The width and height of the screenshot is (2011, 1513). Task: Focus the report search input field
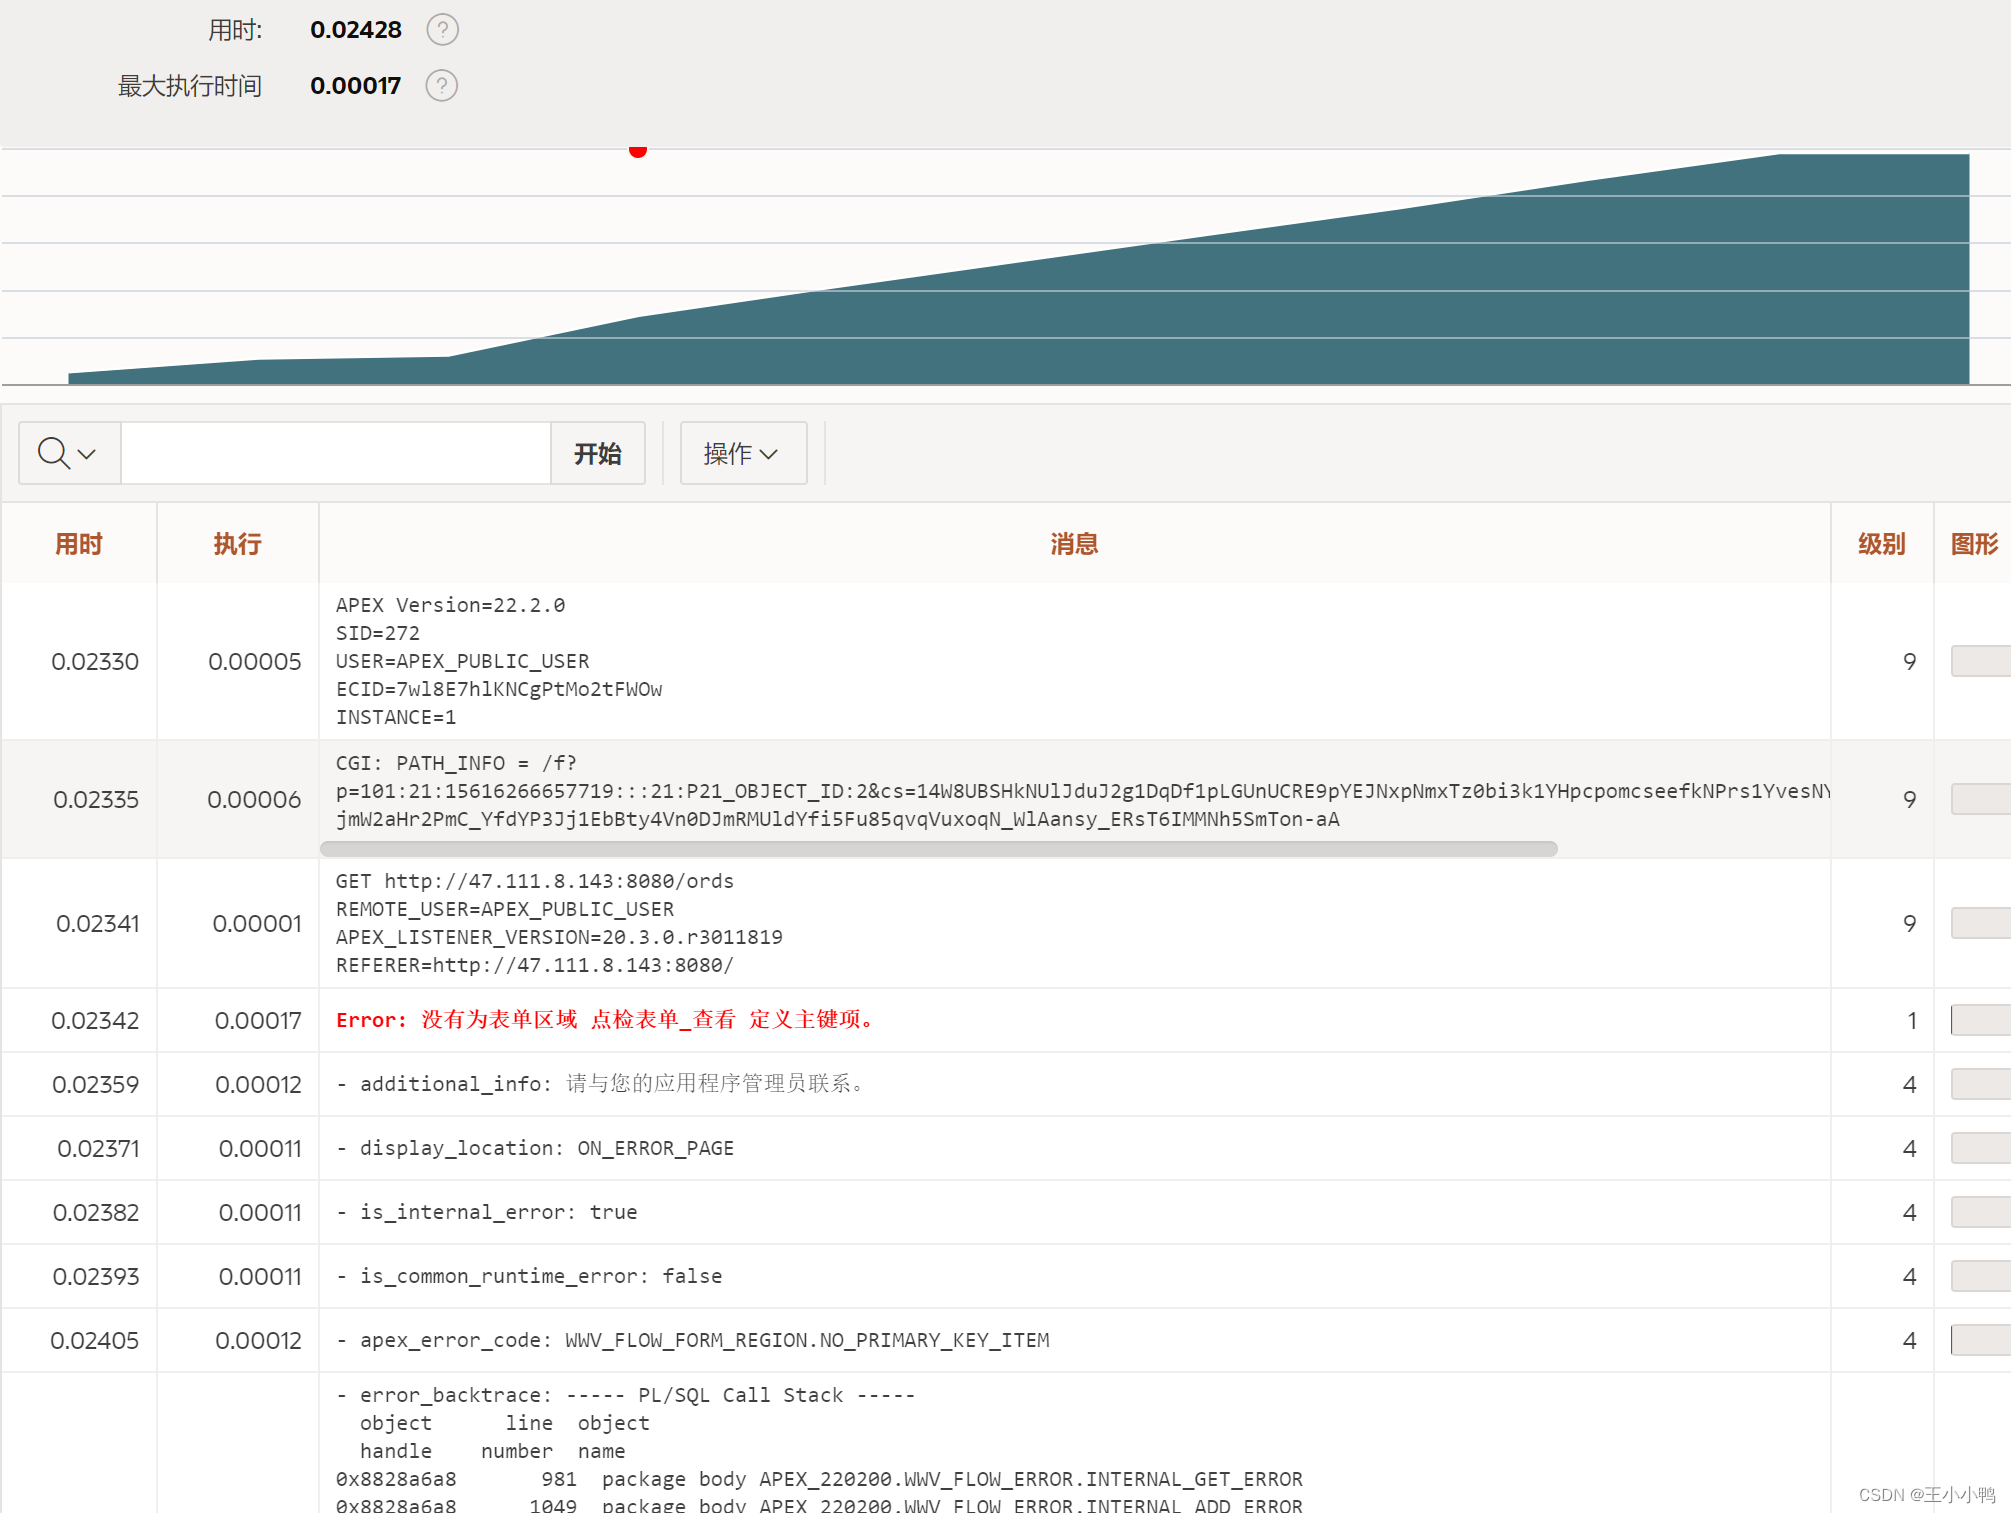tap(336, 454)
